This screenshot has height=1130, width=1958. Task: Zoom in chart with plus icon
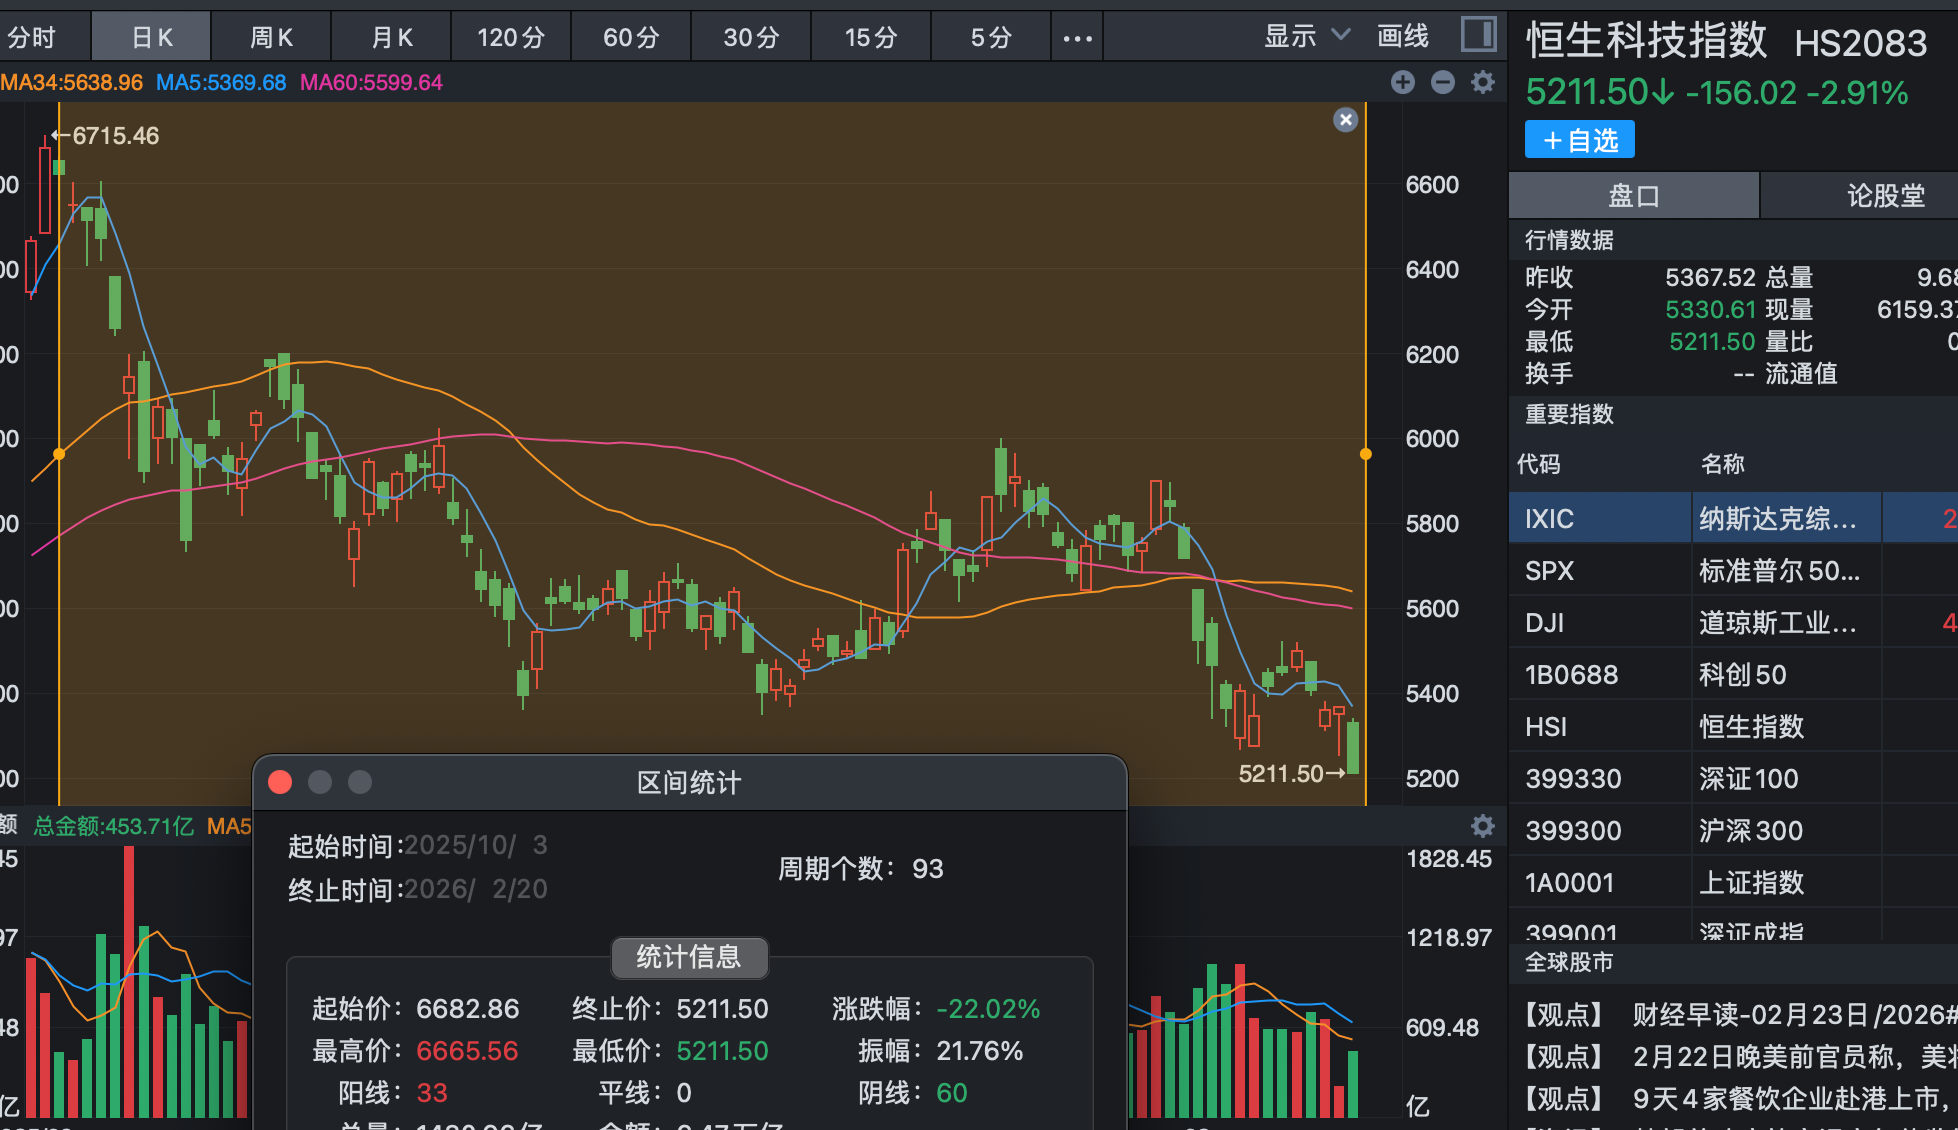[x=1403, y=82]
